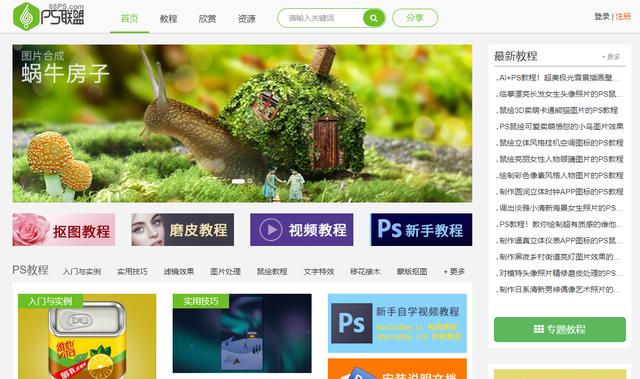
Task: Open the aurora night 实用技巧 thumbnail
Action: [x=242, y=333]
